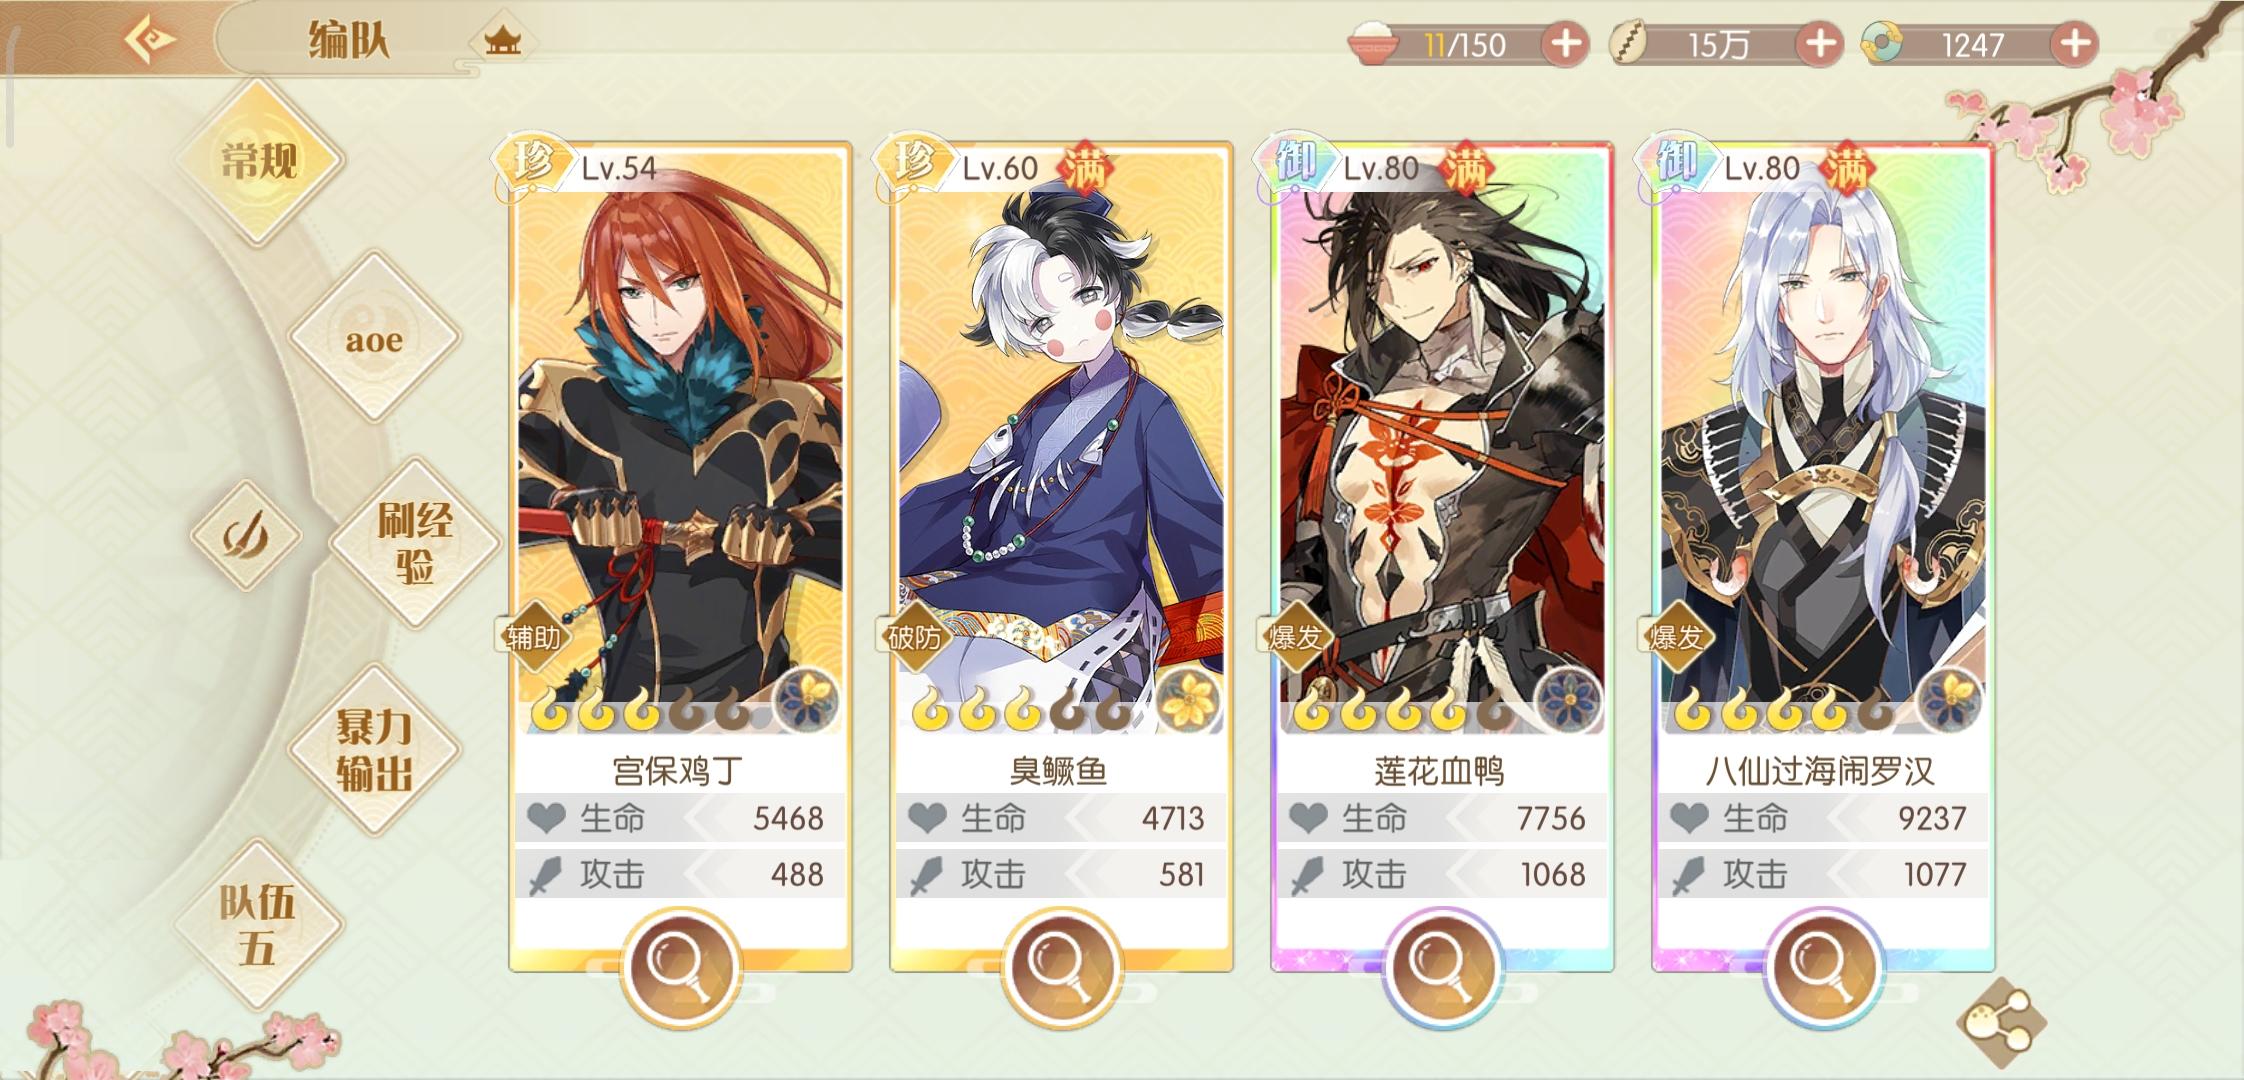Add more coins with plus button

(1820, 44)
